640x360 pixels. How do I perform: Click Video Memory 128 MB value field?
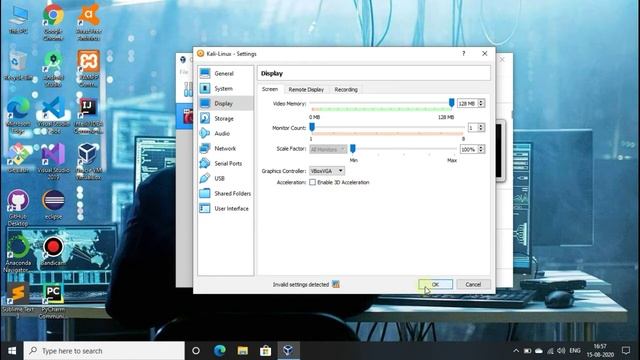(x=467, y=104)
